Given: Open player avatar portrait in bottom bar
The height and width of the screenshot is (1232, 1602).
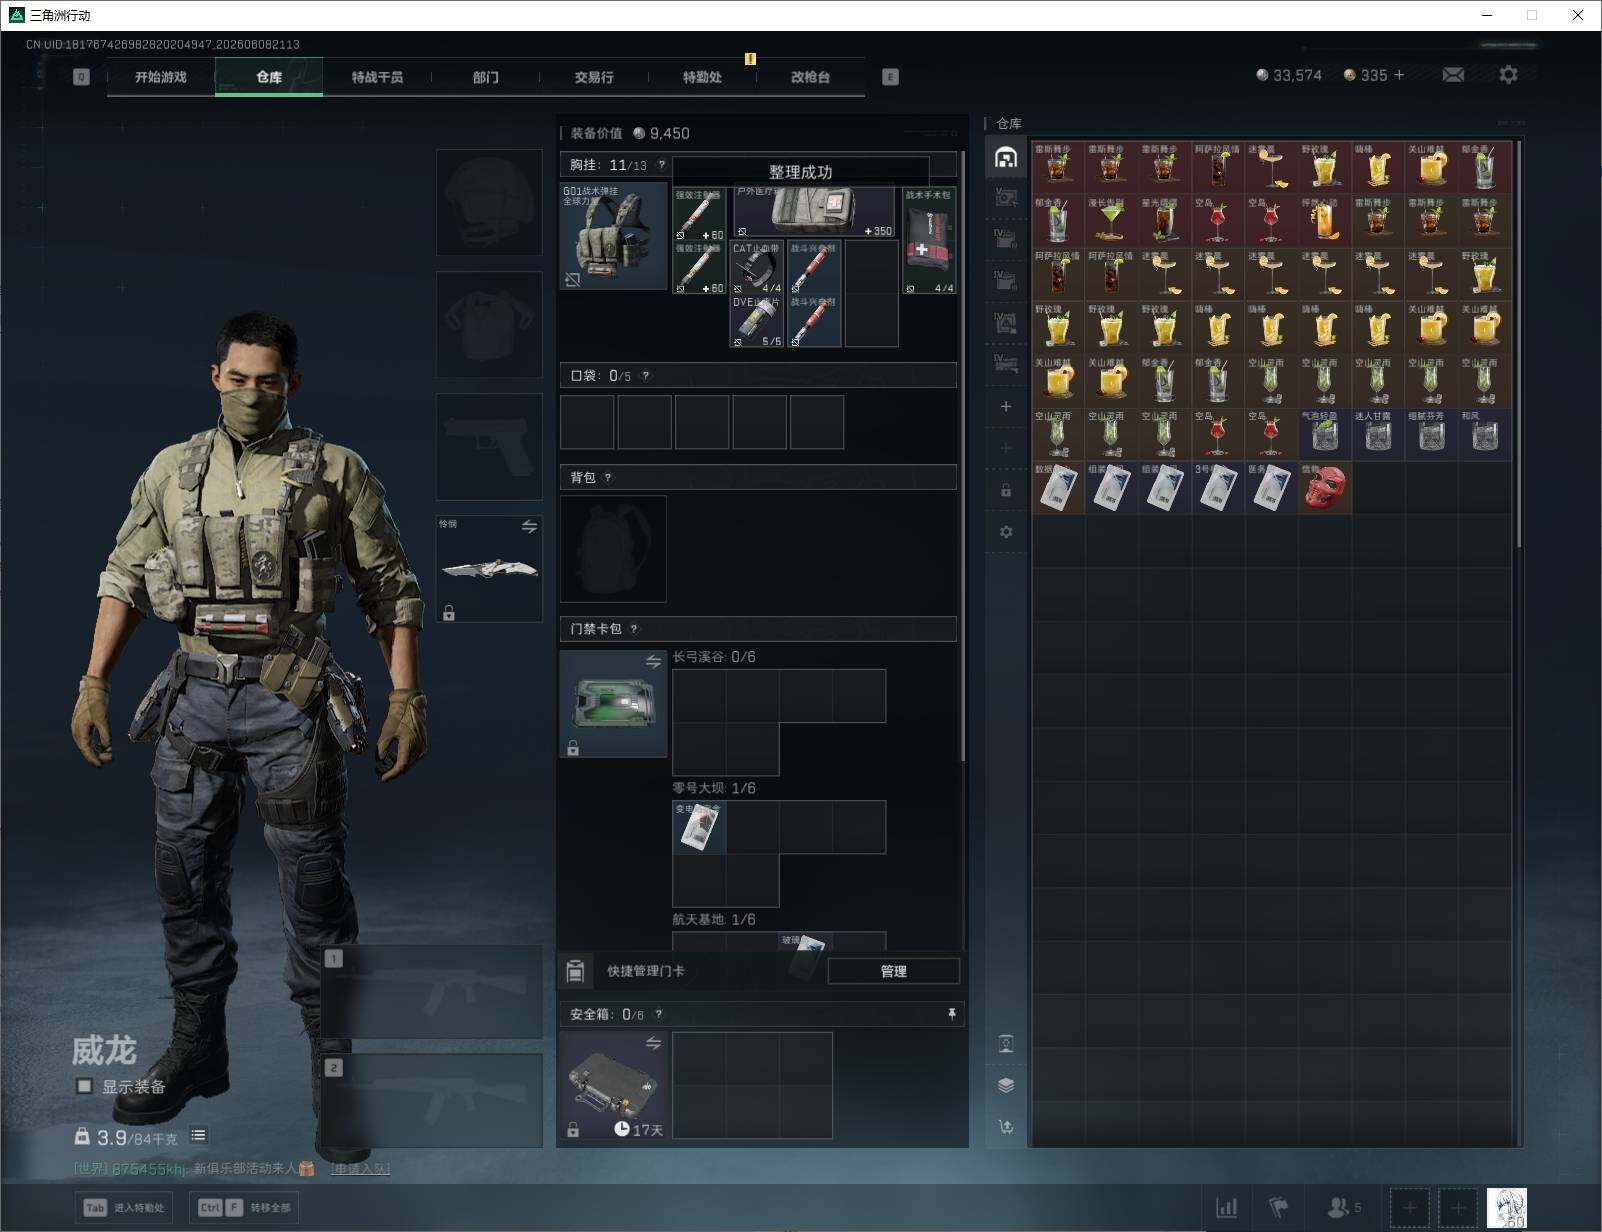Looking at the screenshot, I should 1506,1208.
